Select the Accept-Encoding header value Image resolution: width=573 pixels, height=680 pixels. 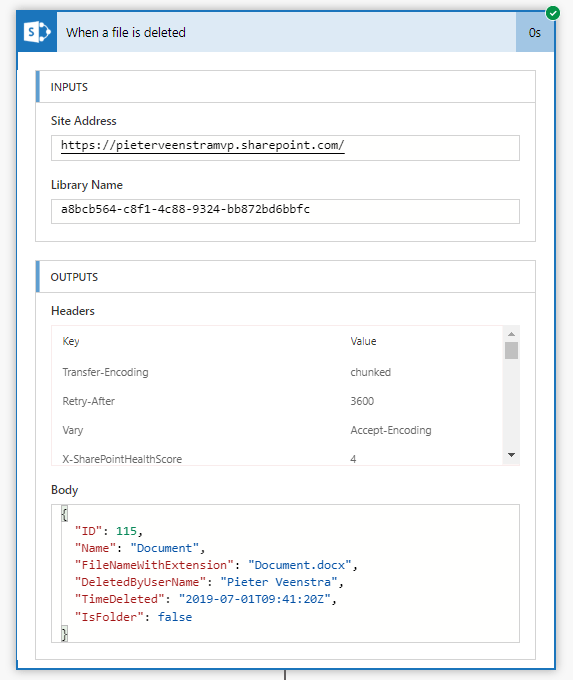pyautogui.click(x=391, y=430)
